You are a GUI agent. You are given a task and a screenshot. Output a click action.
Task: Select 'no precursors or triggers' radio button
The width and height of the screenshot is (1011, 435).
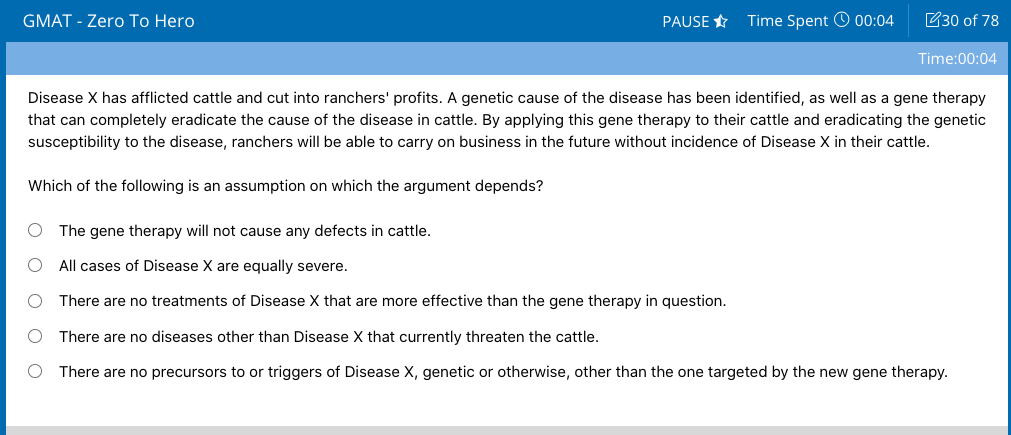[35, 372]
